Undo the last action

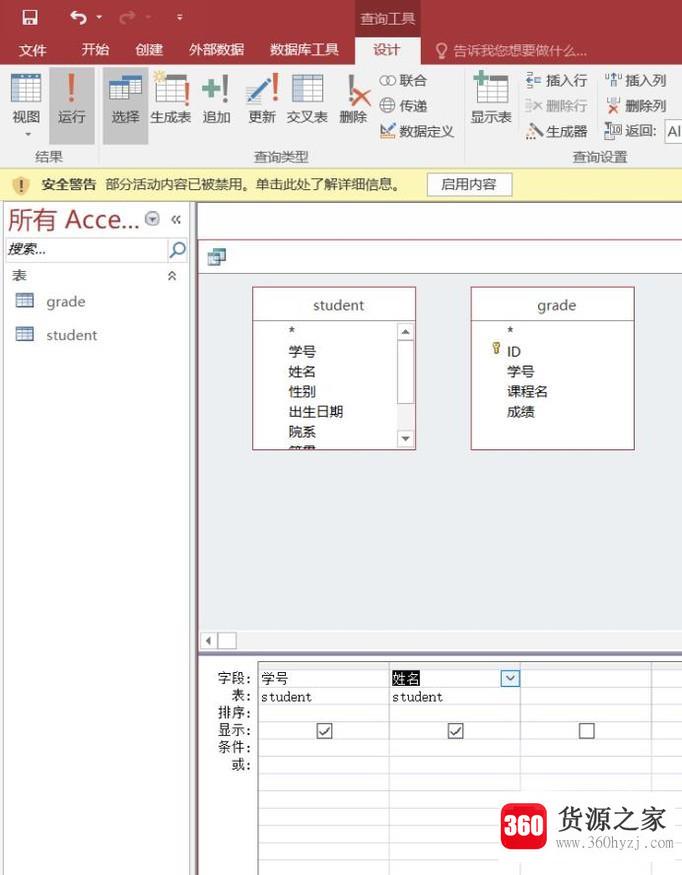pyautogui.click(x=79, y=17)
